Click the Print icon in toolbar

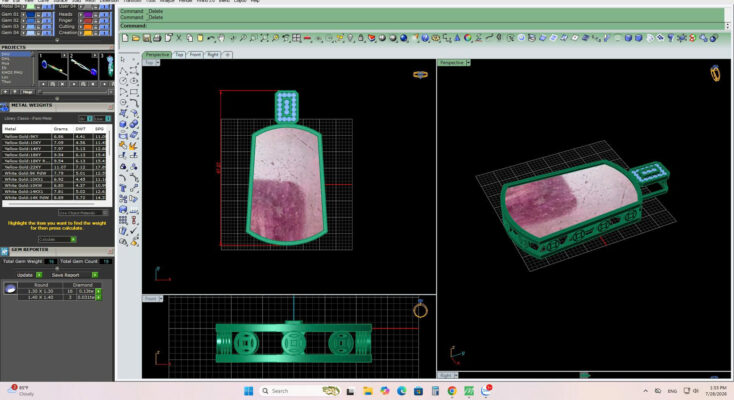157,38
